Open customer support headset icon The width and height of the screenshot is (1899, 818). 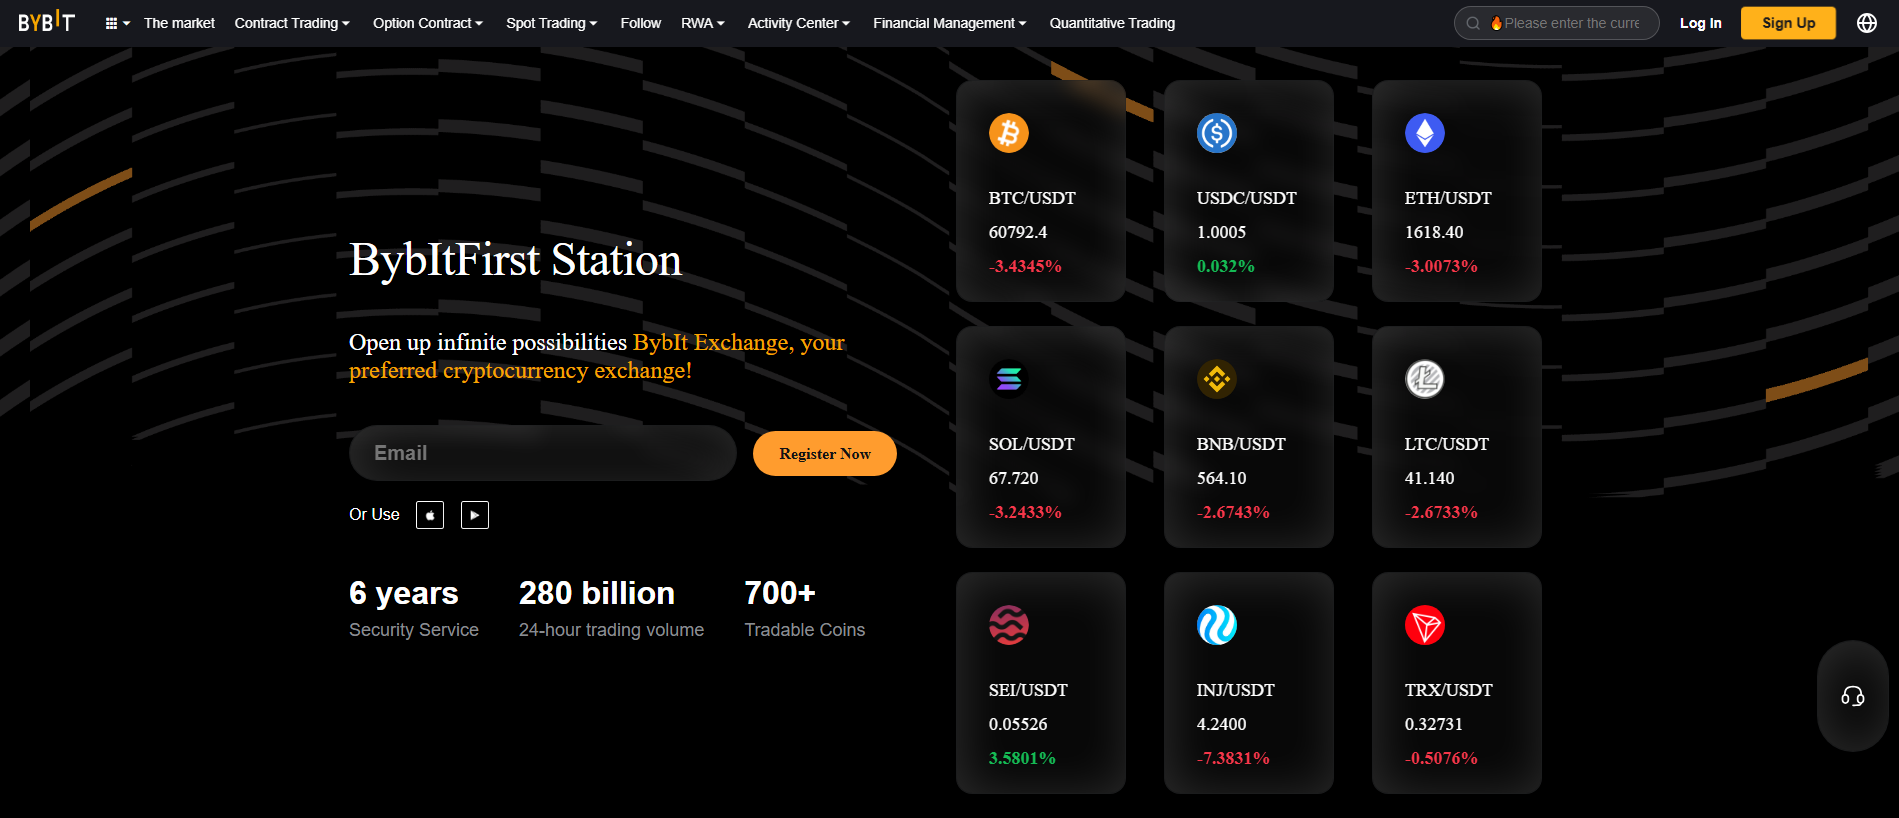click(x=1852, y=696)
